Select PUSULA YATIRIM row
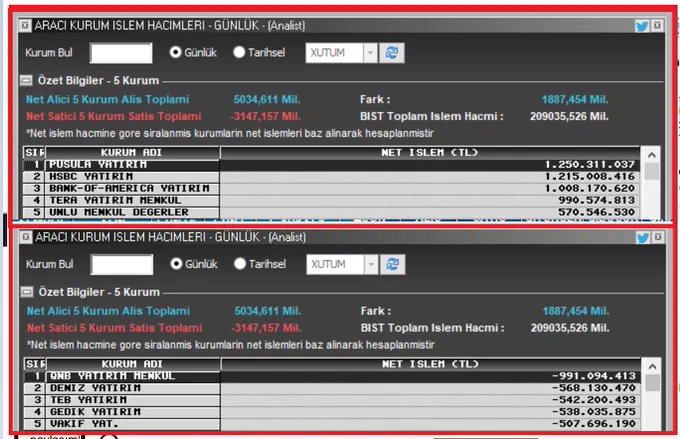 click(331, 165)
